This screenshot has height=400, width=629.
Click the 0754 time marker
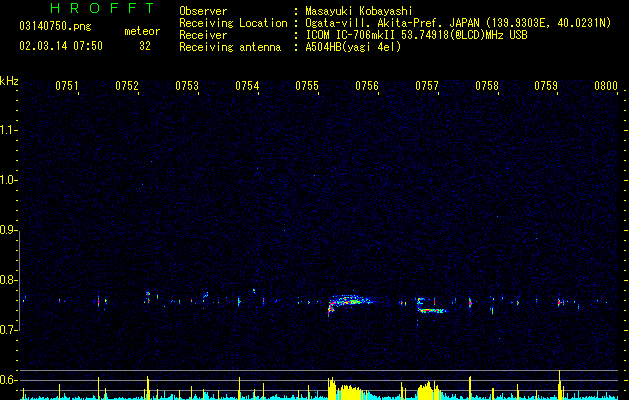pos(247,86)
